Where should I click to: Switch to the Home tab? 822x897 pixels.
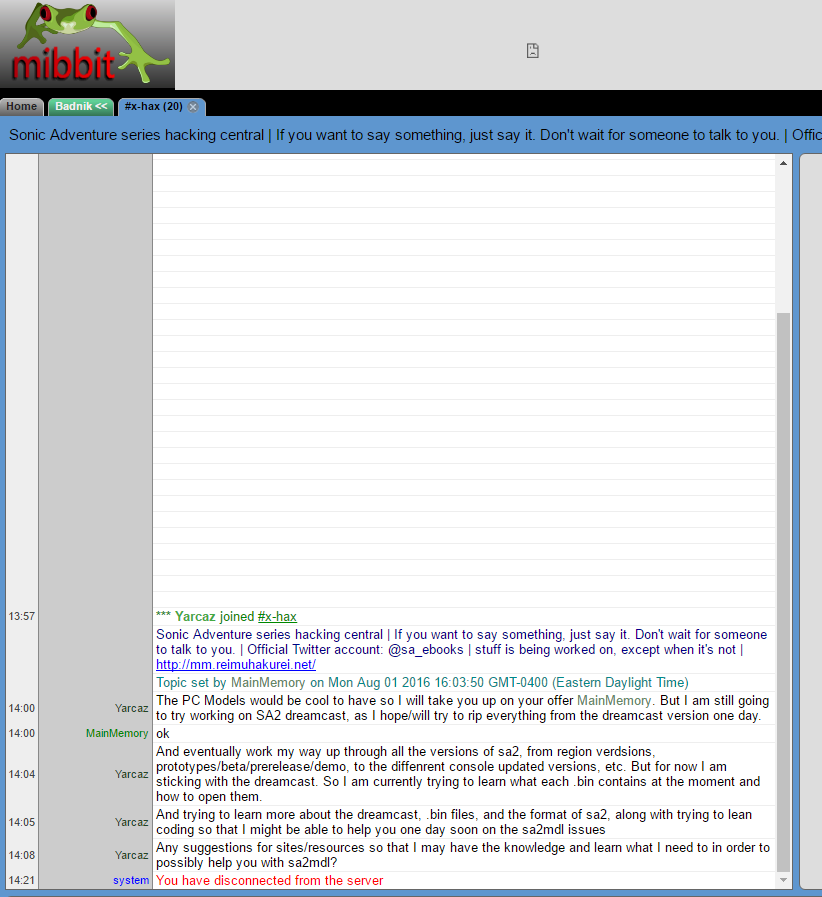pyautogui.click(x=22, y=106)
